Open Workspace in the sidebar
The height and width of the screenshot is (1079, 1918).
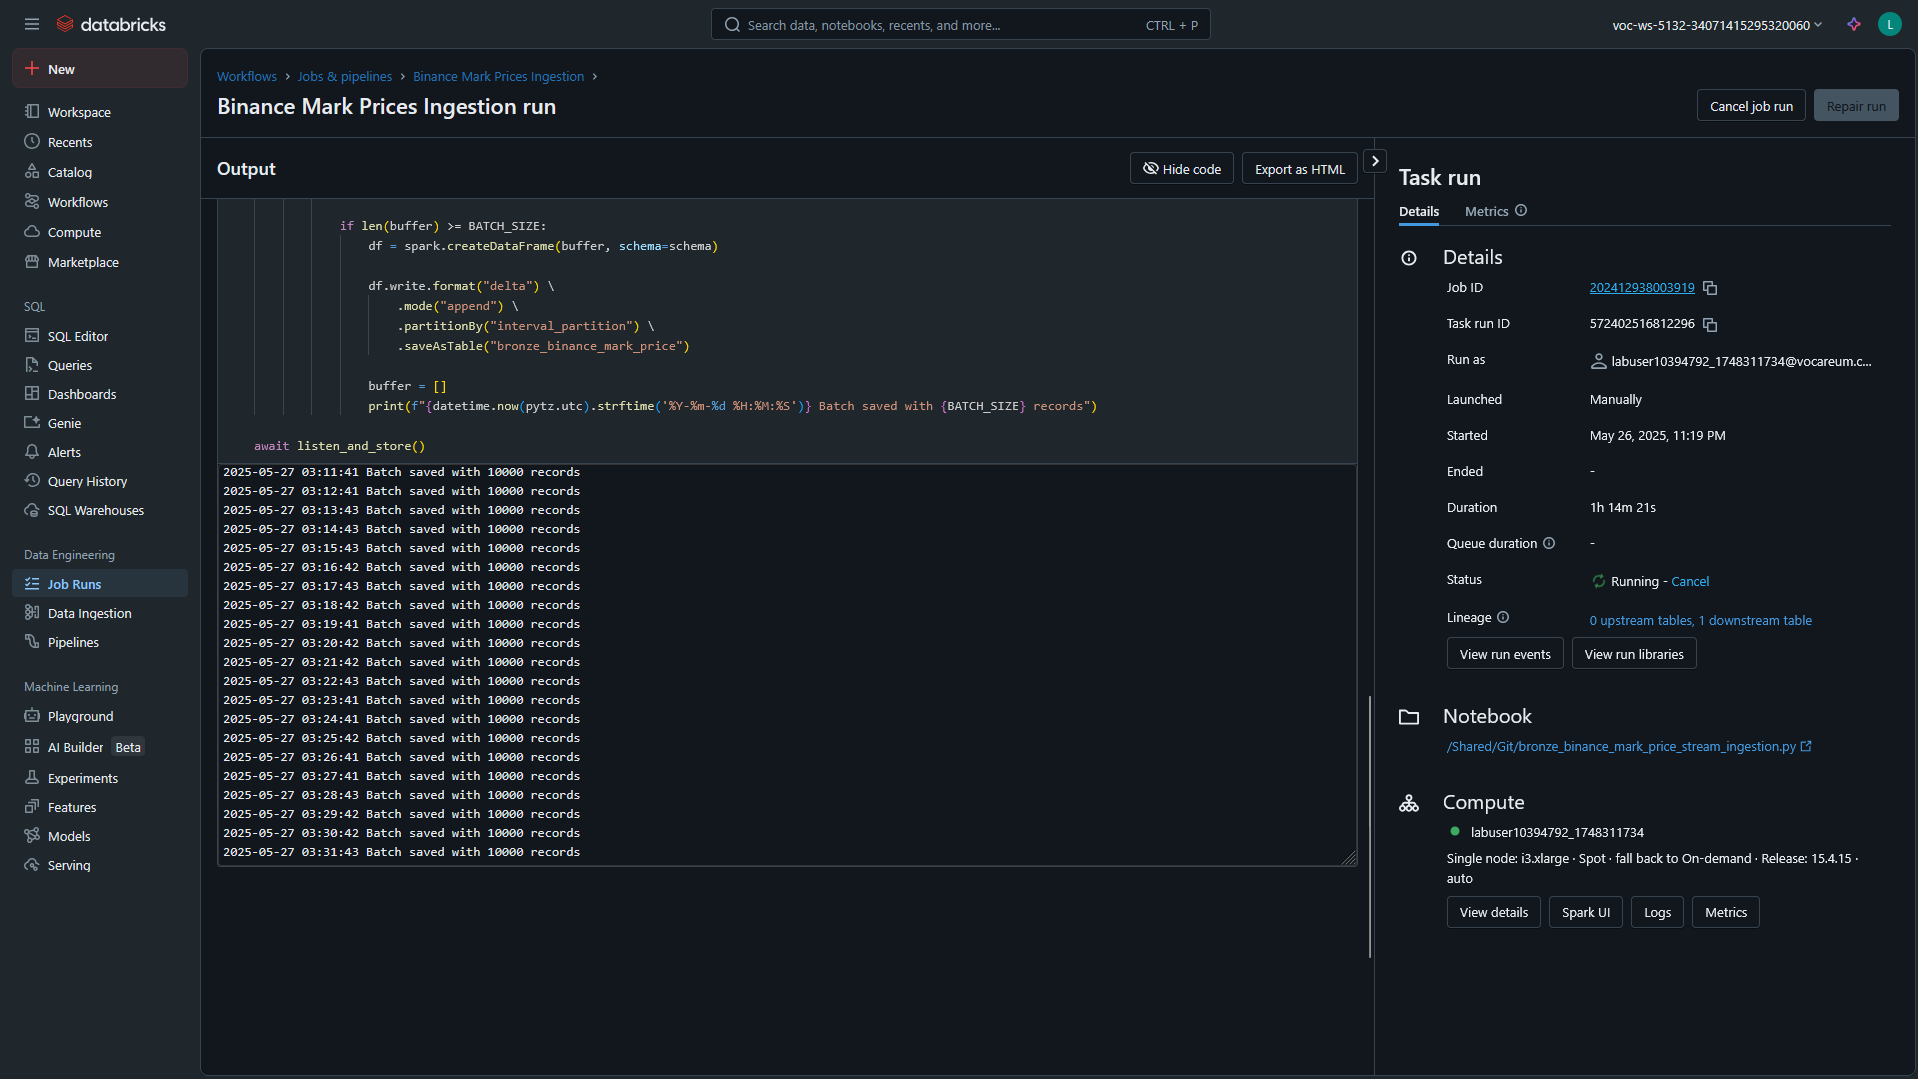click(x=100, y=112)
